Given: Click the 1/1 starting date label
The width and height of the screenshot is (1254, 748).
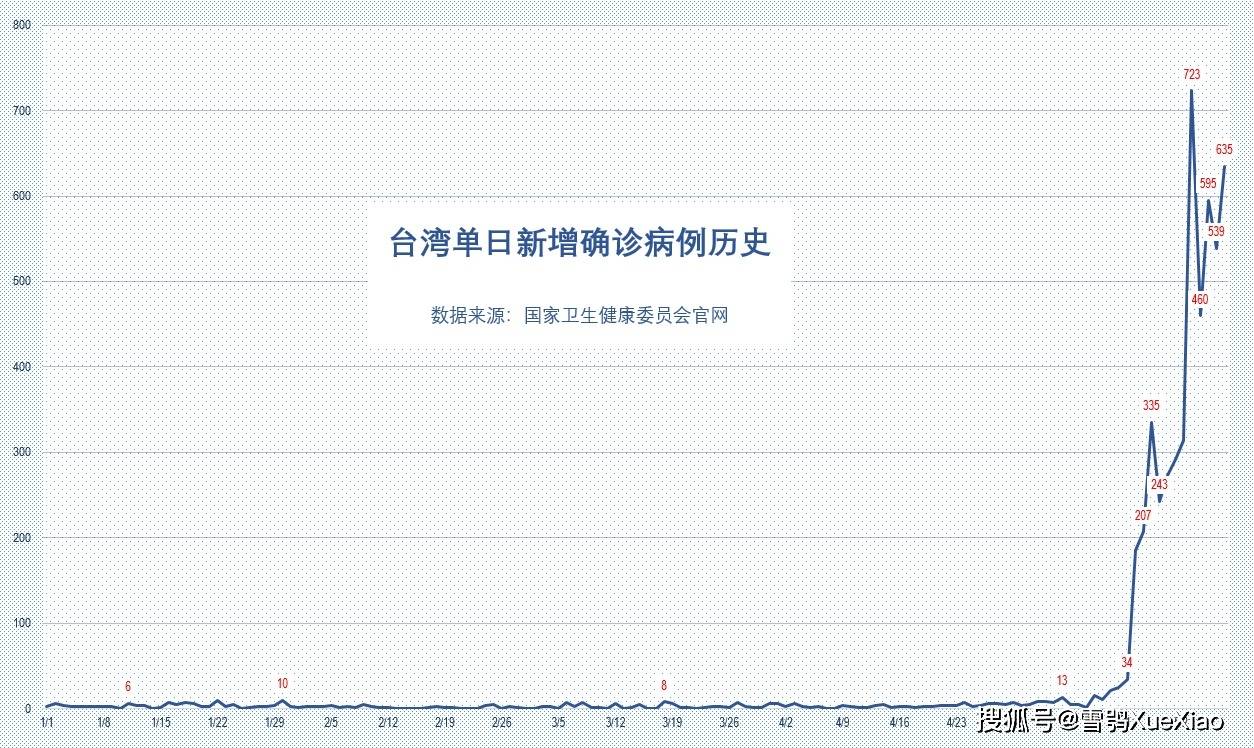Looking at the screenshot, I should (47, 722).
